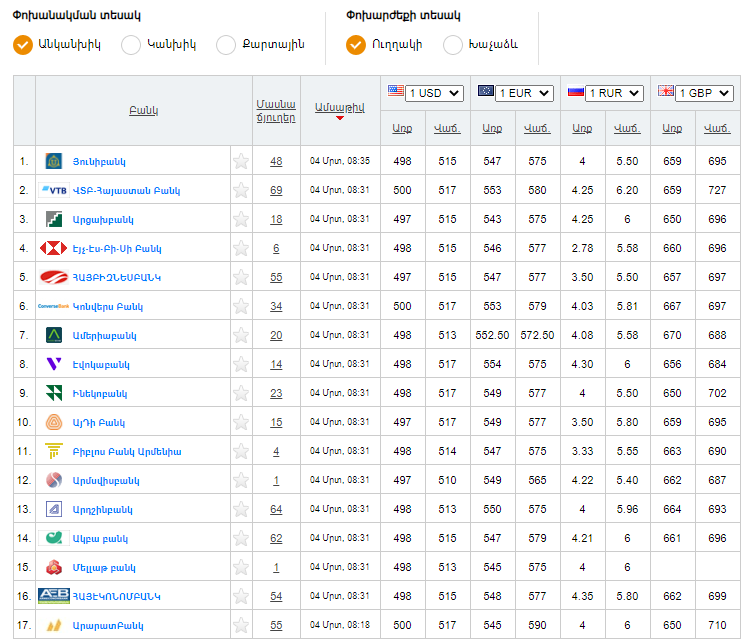Click the VTB bank logo icon
The image size is (748, 639).
54,190
